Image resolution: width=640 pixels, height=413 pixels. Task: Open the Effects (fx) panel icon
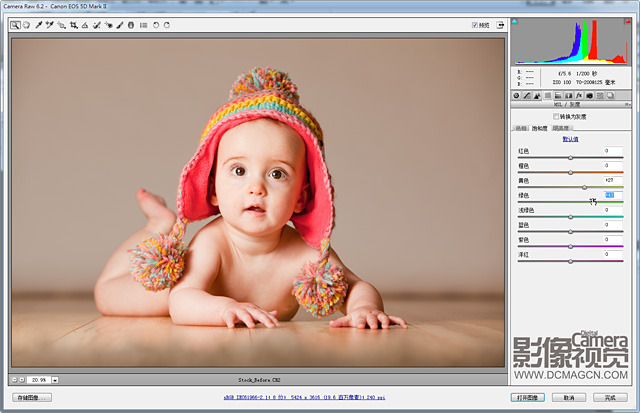(578, 95)
